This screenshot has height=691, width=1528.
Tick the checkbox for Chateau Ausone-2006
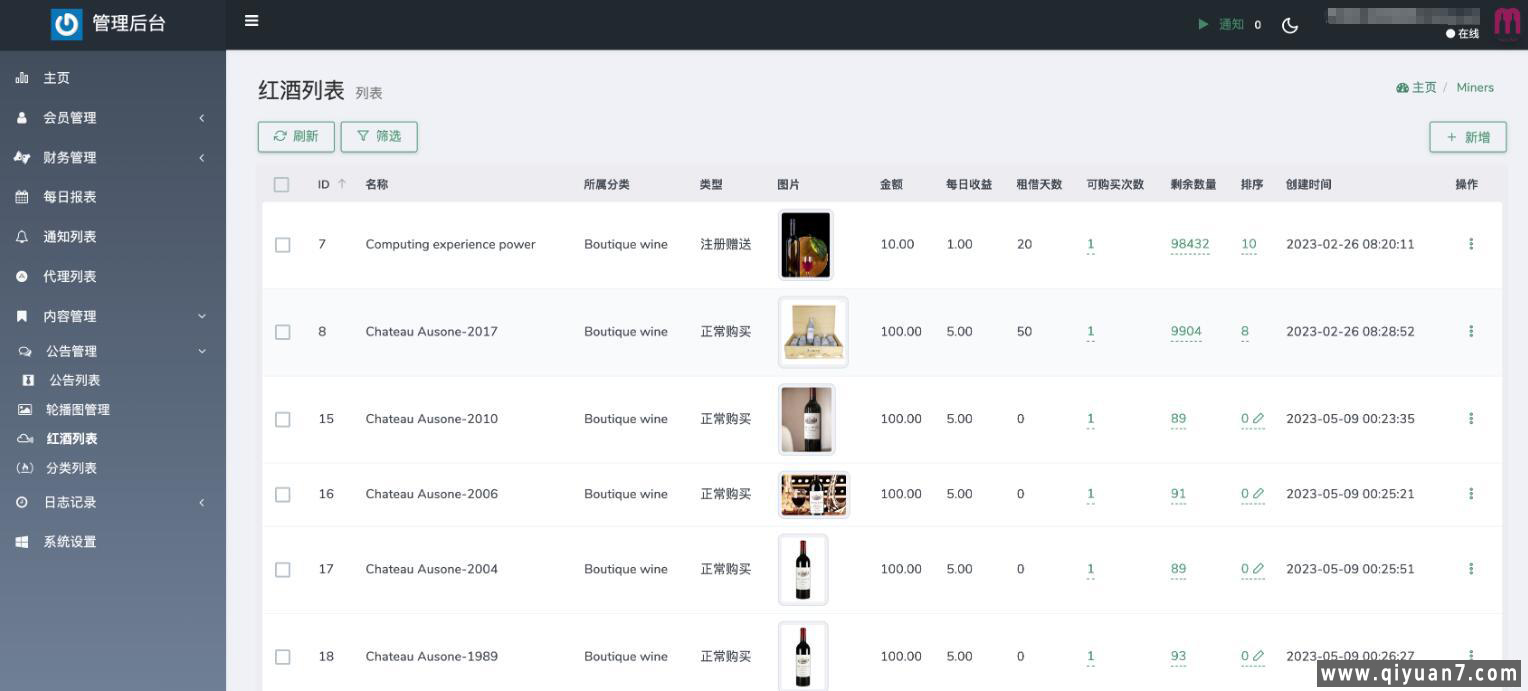282,495
